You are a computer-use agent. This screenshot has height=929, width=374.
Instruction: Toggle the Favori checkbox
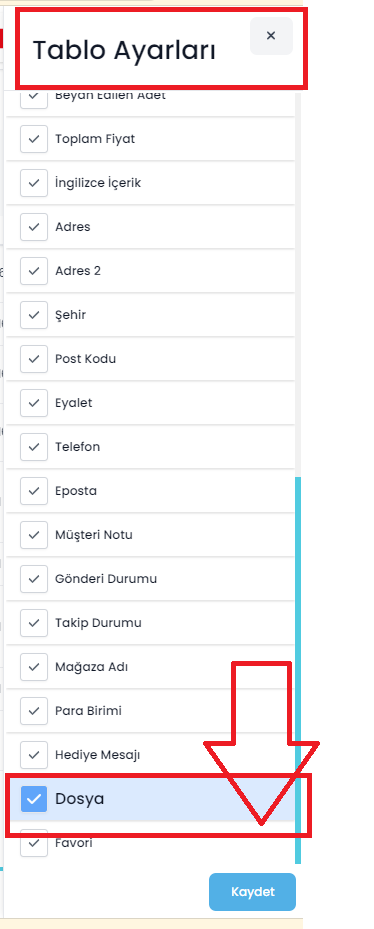point(34,843)
